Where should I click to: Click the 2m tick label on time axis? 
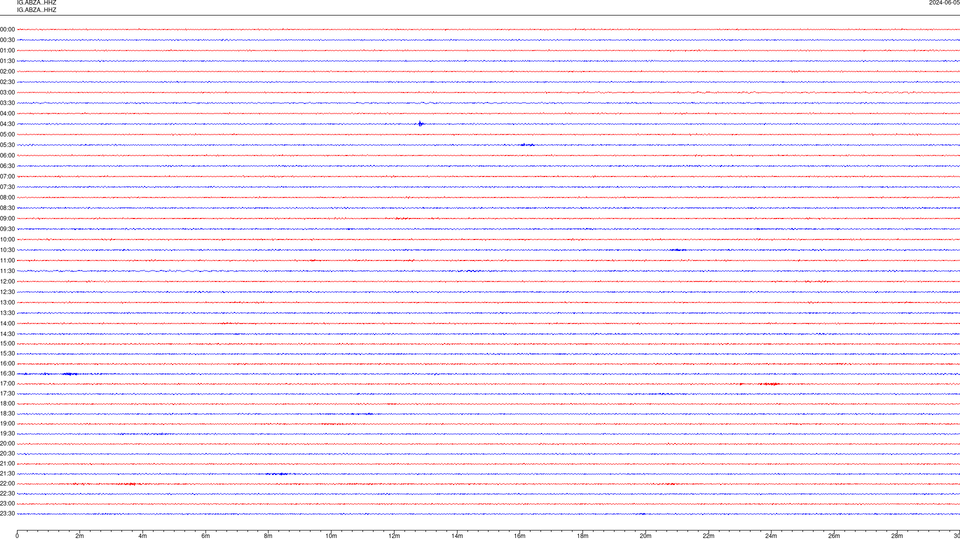coord(80,536)
